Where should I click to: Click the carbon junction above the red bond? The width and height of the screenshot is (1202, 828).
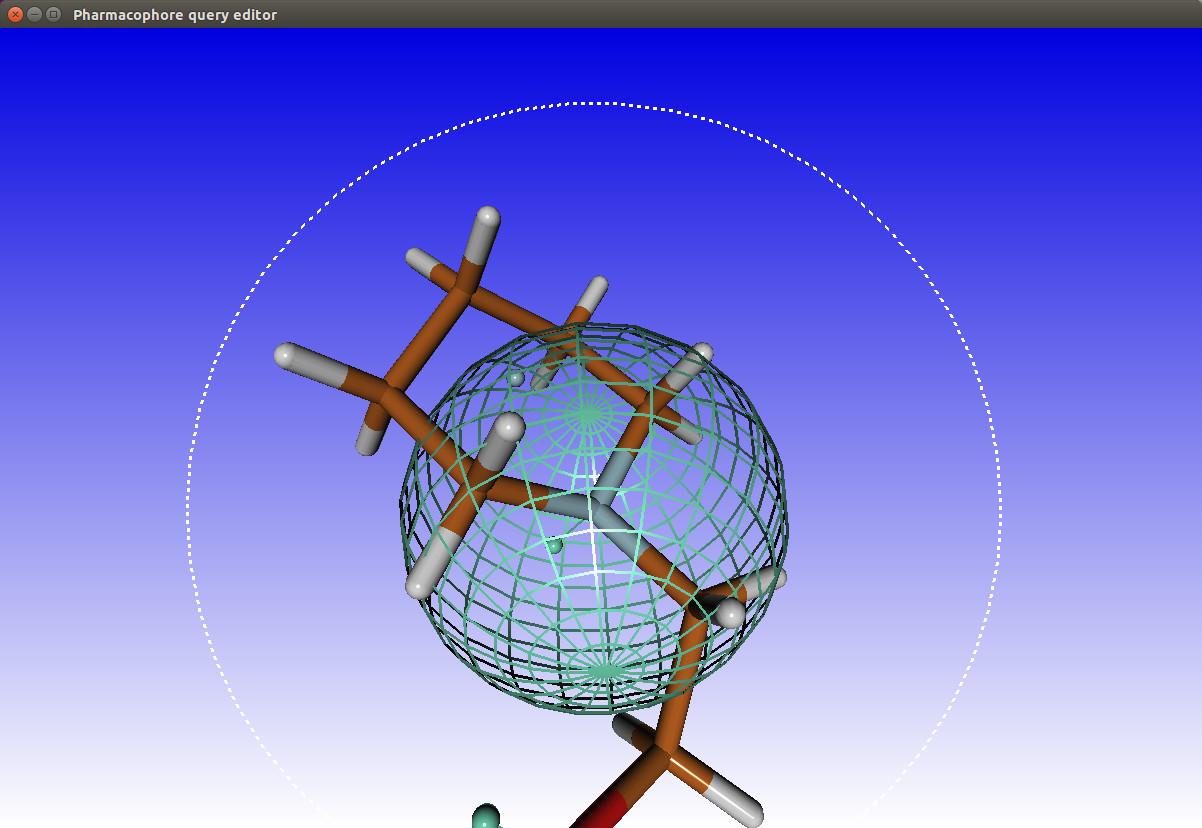point(662,750)
